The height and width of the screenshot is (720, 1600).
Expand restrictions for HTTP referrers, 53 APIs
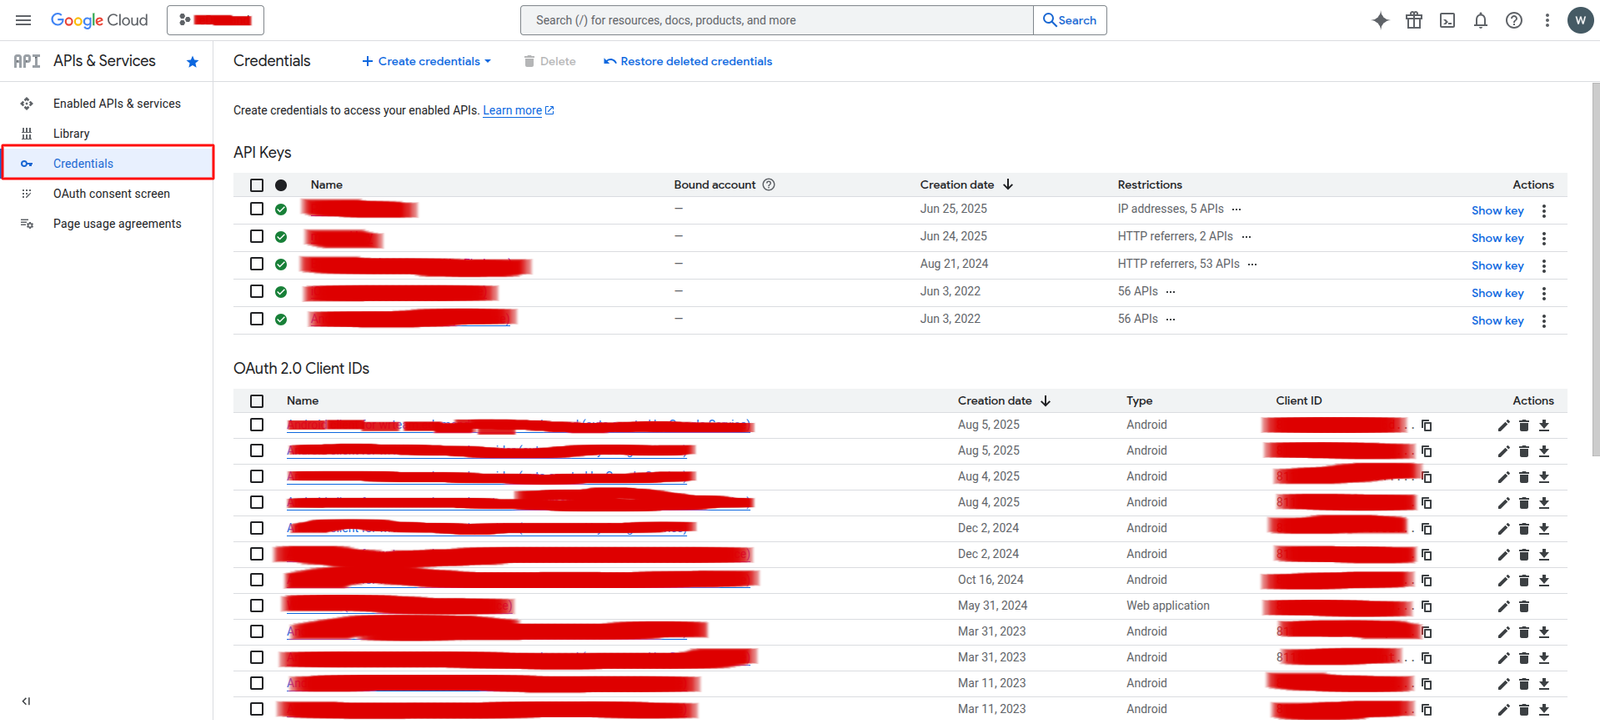coord(1252,264)
